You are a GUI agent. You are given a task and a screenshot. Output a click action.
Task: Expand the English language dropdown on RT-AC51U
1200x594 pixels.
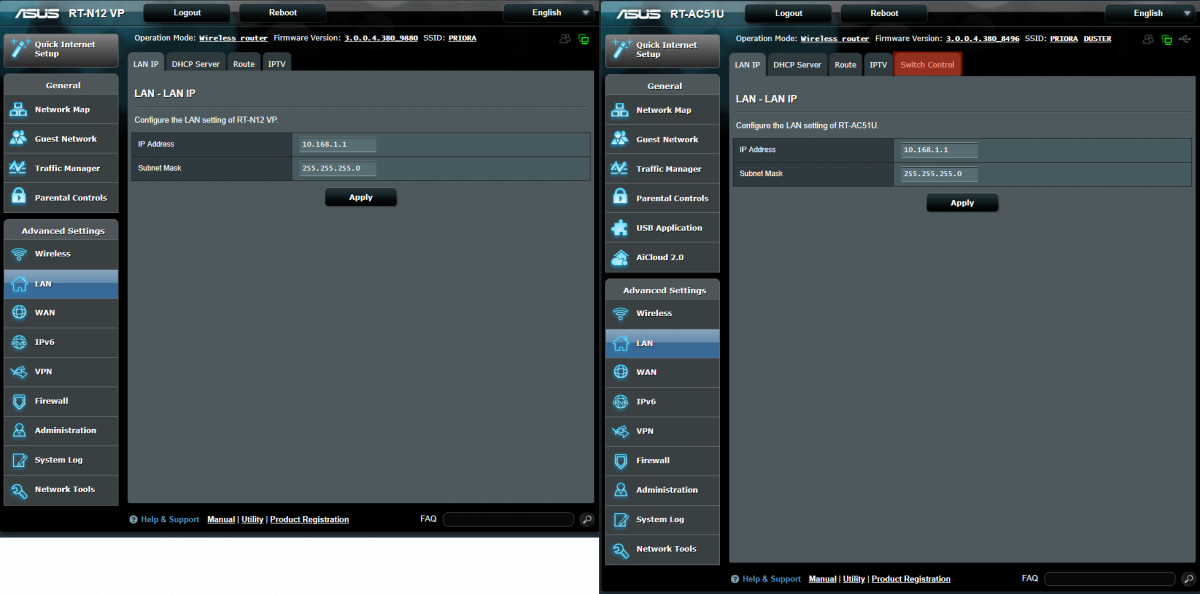point(1150,13)
